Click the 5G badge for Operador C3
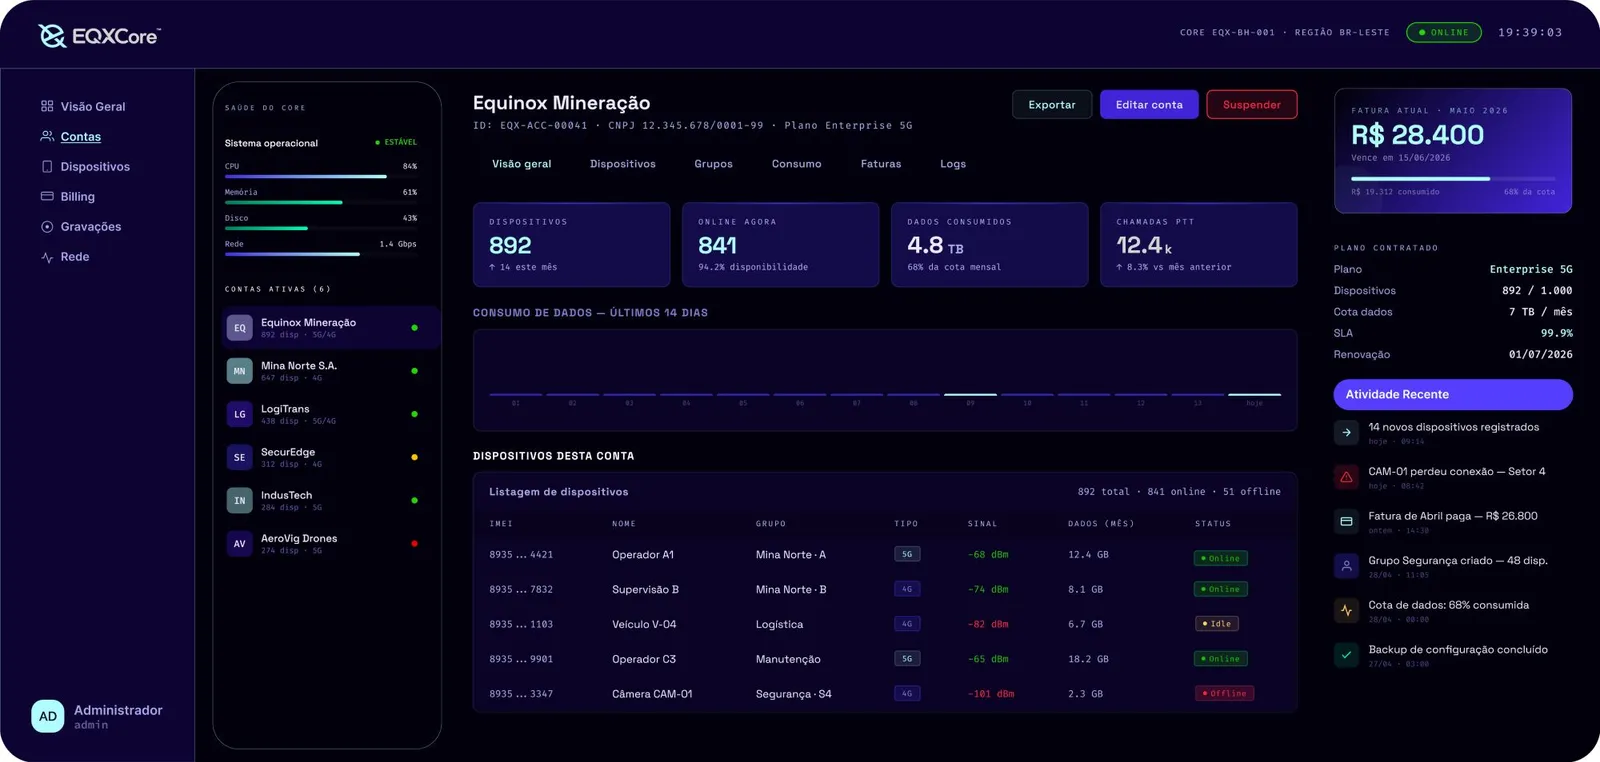The height and width of the screenshot is (762, 1600). click(907, 659)
